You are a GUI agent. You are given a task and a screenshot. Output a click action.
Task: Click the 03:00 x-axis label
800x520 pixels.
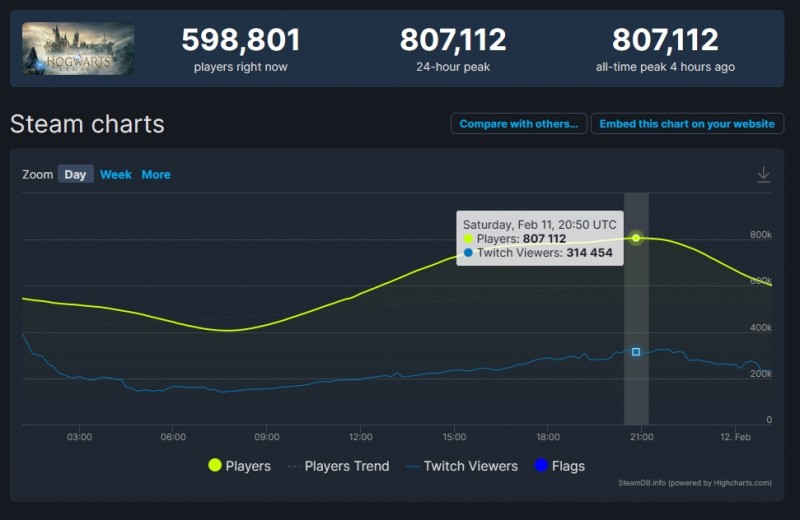click(x=79, y=437)
